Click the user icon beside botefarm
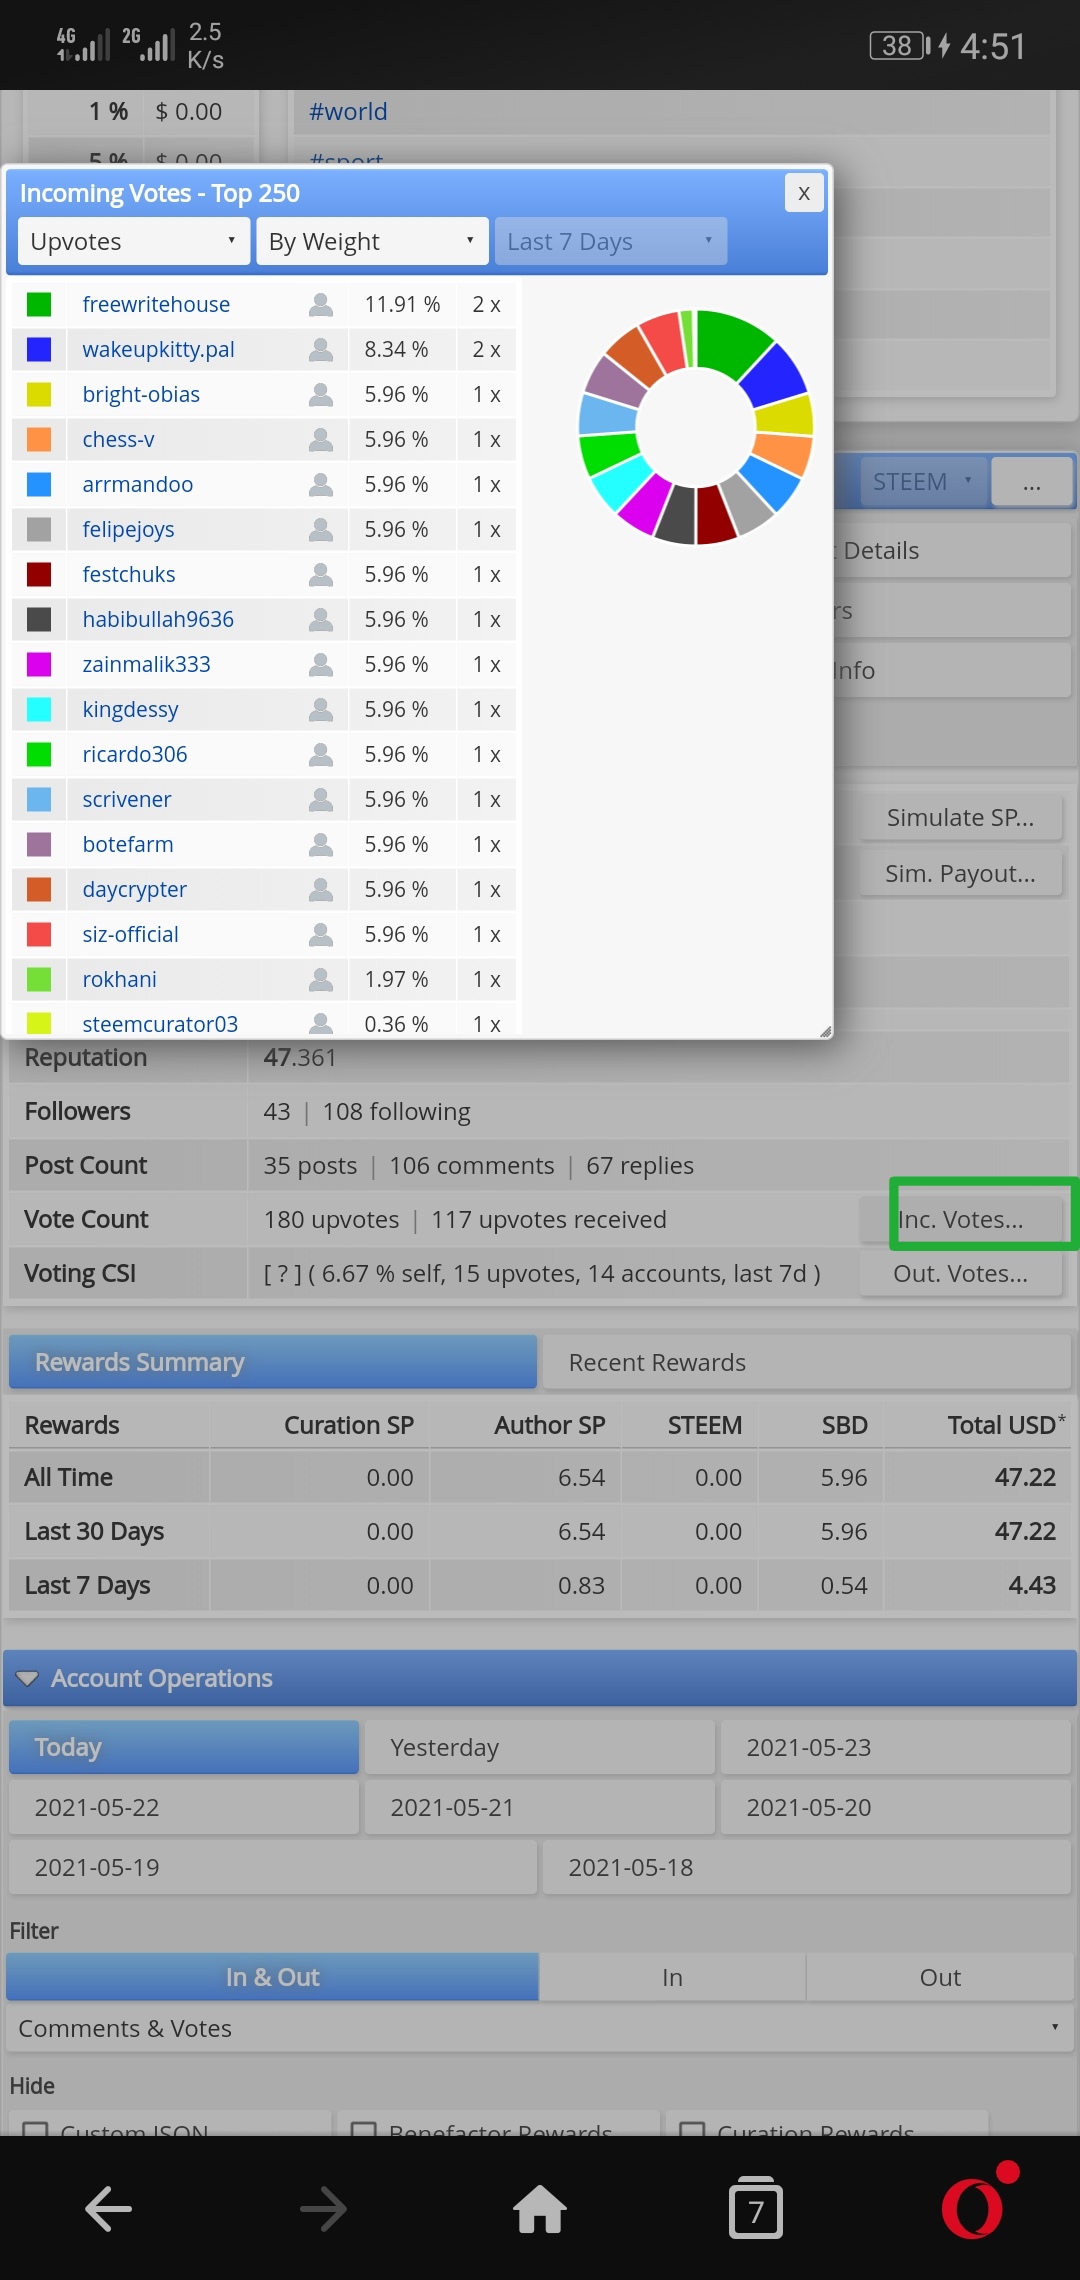The height and width of the screenshot is (2280, 1080). point(321,844)
